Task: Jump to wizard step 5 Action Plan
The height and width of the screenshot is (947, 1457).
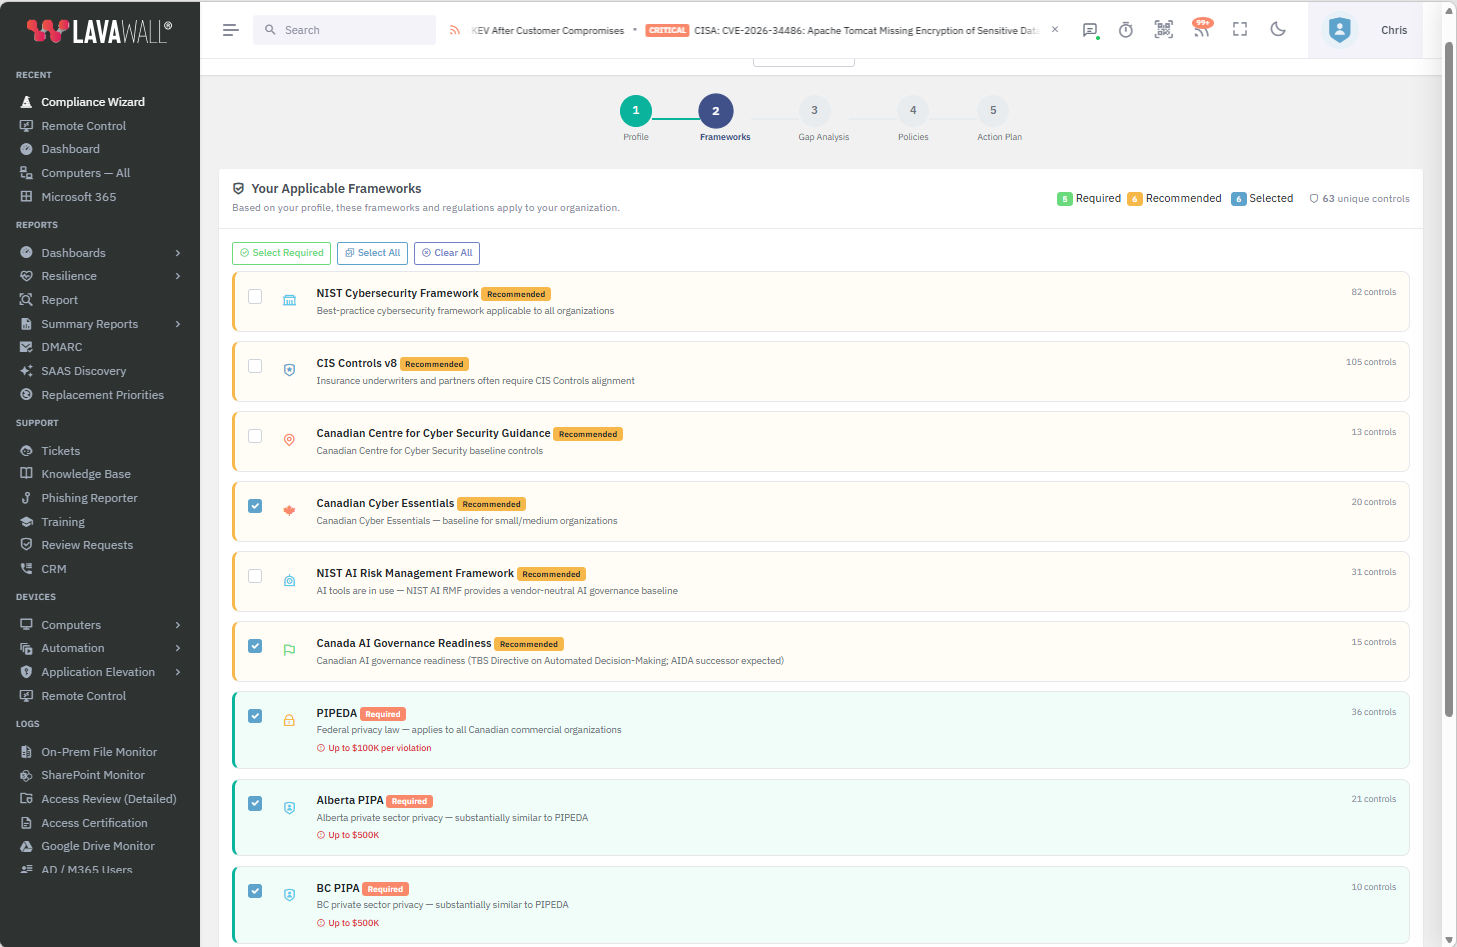Action: 993,110
